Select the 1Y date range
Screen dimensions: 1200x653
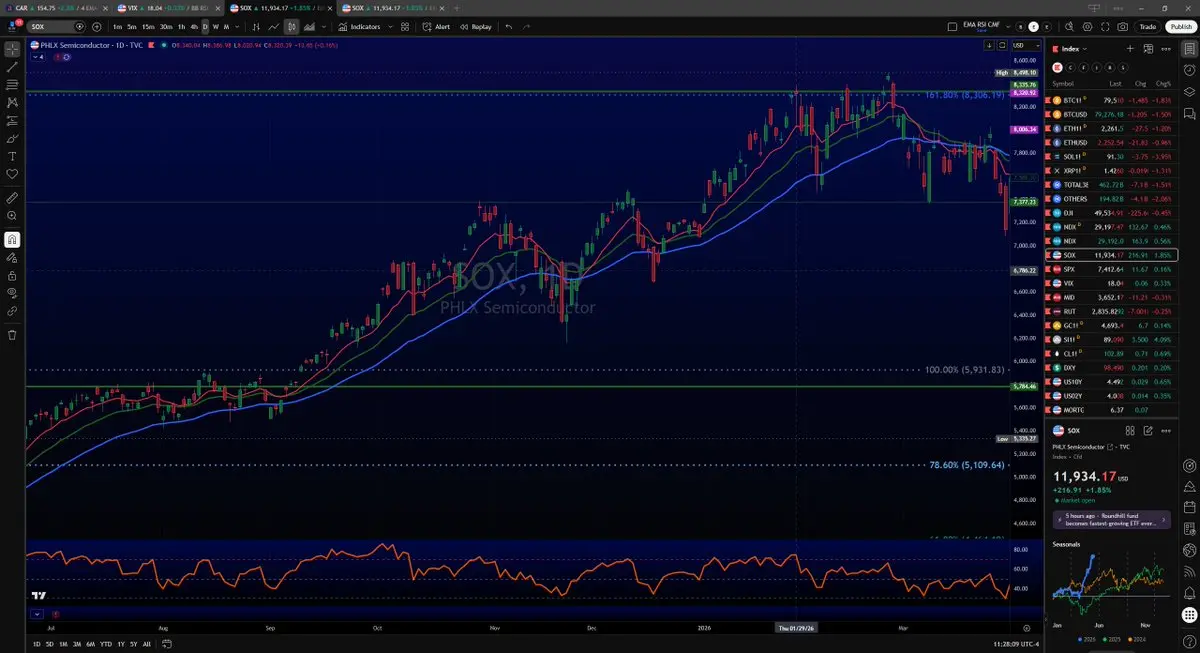(121, 644)
